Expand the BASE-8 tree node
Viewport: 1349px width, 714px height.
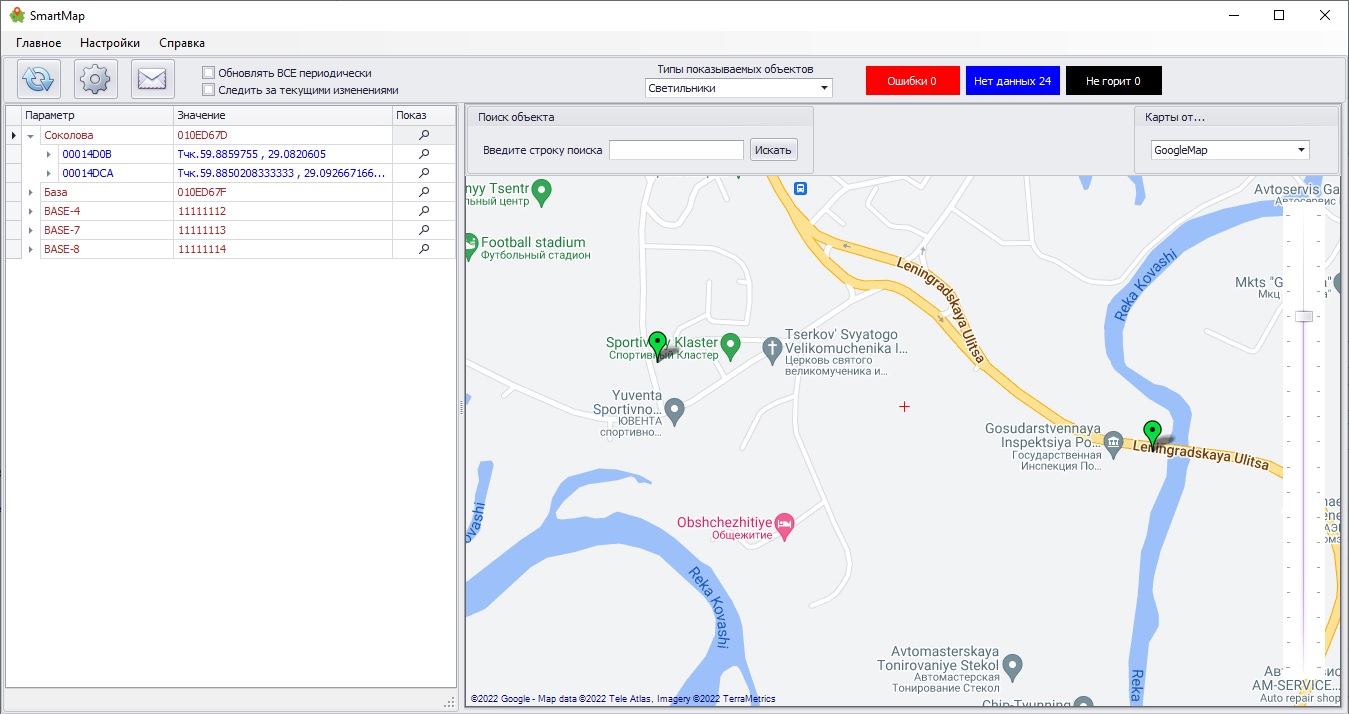(30, 249)
